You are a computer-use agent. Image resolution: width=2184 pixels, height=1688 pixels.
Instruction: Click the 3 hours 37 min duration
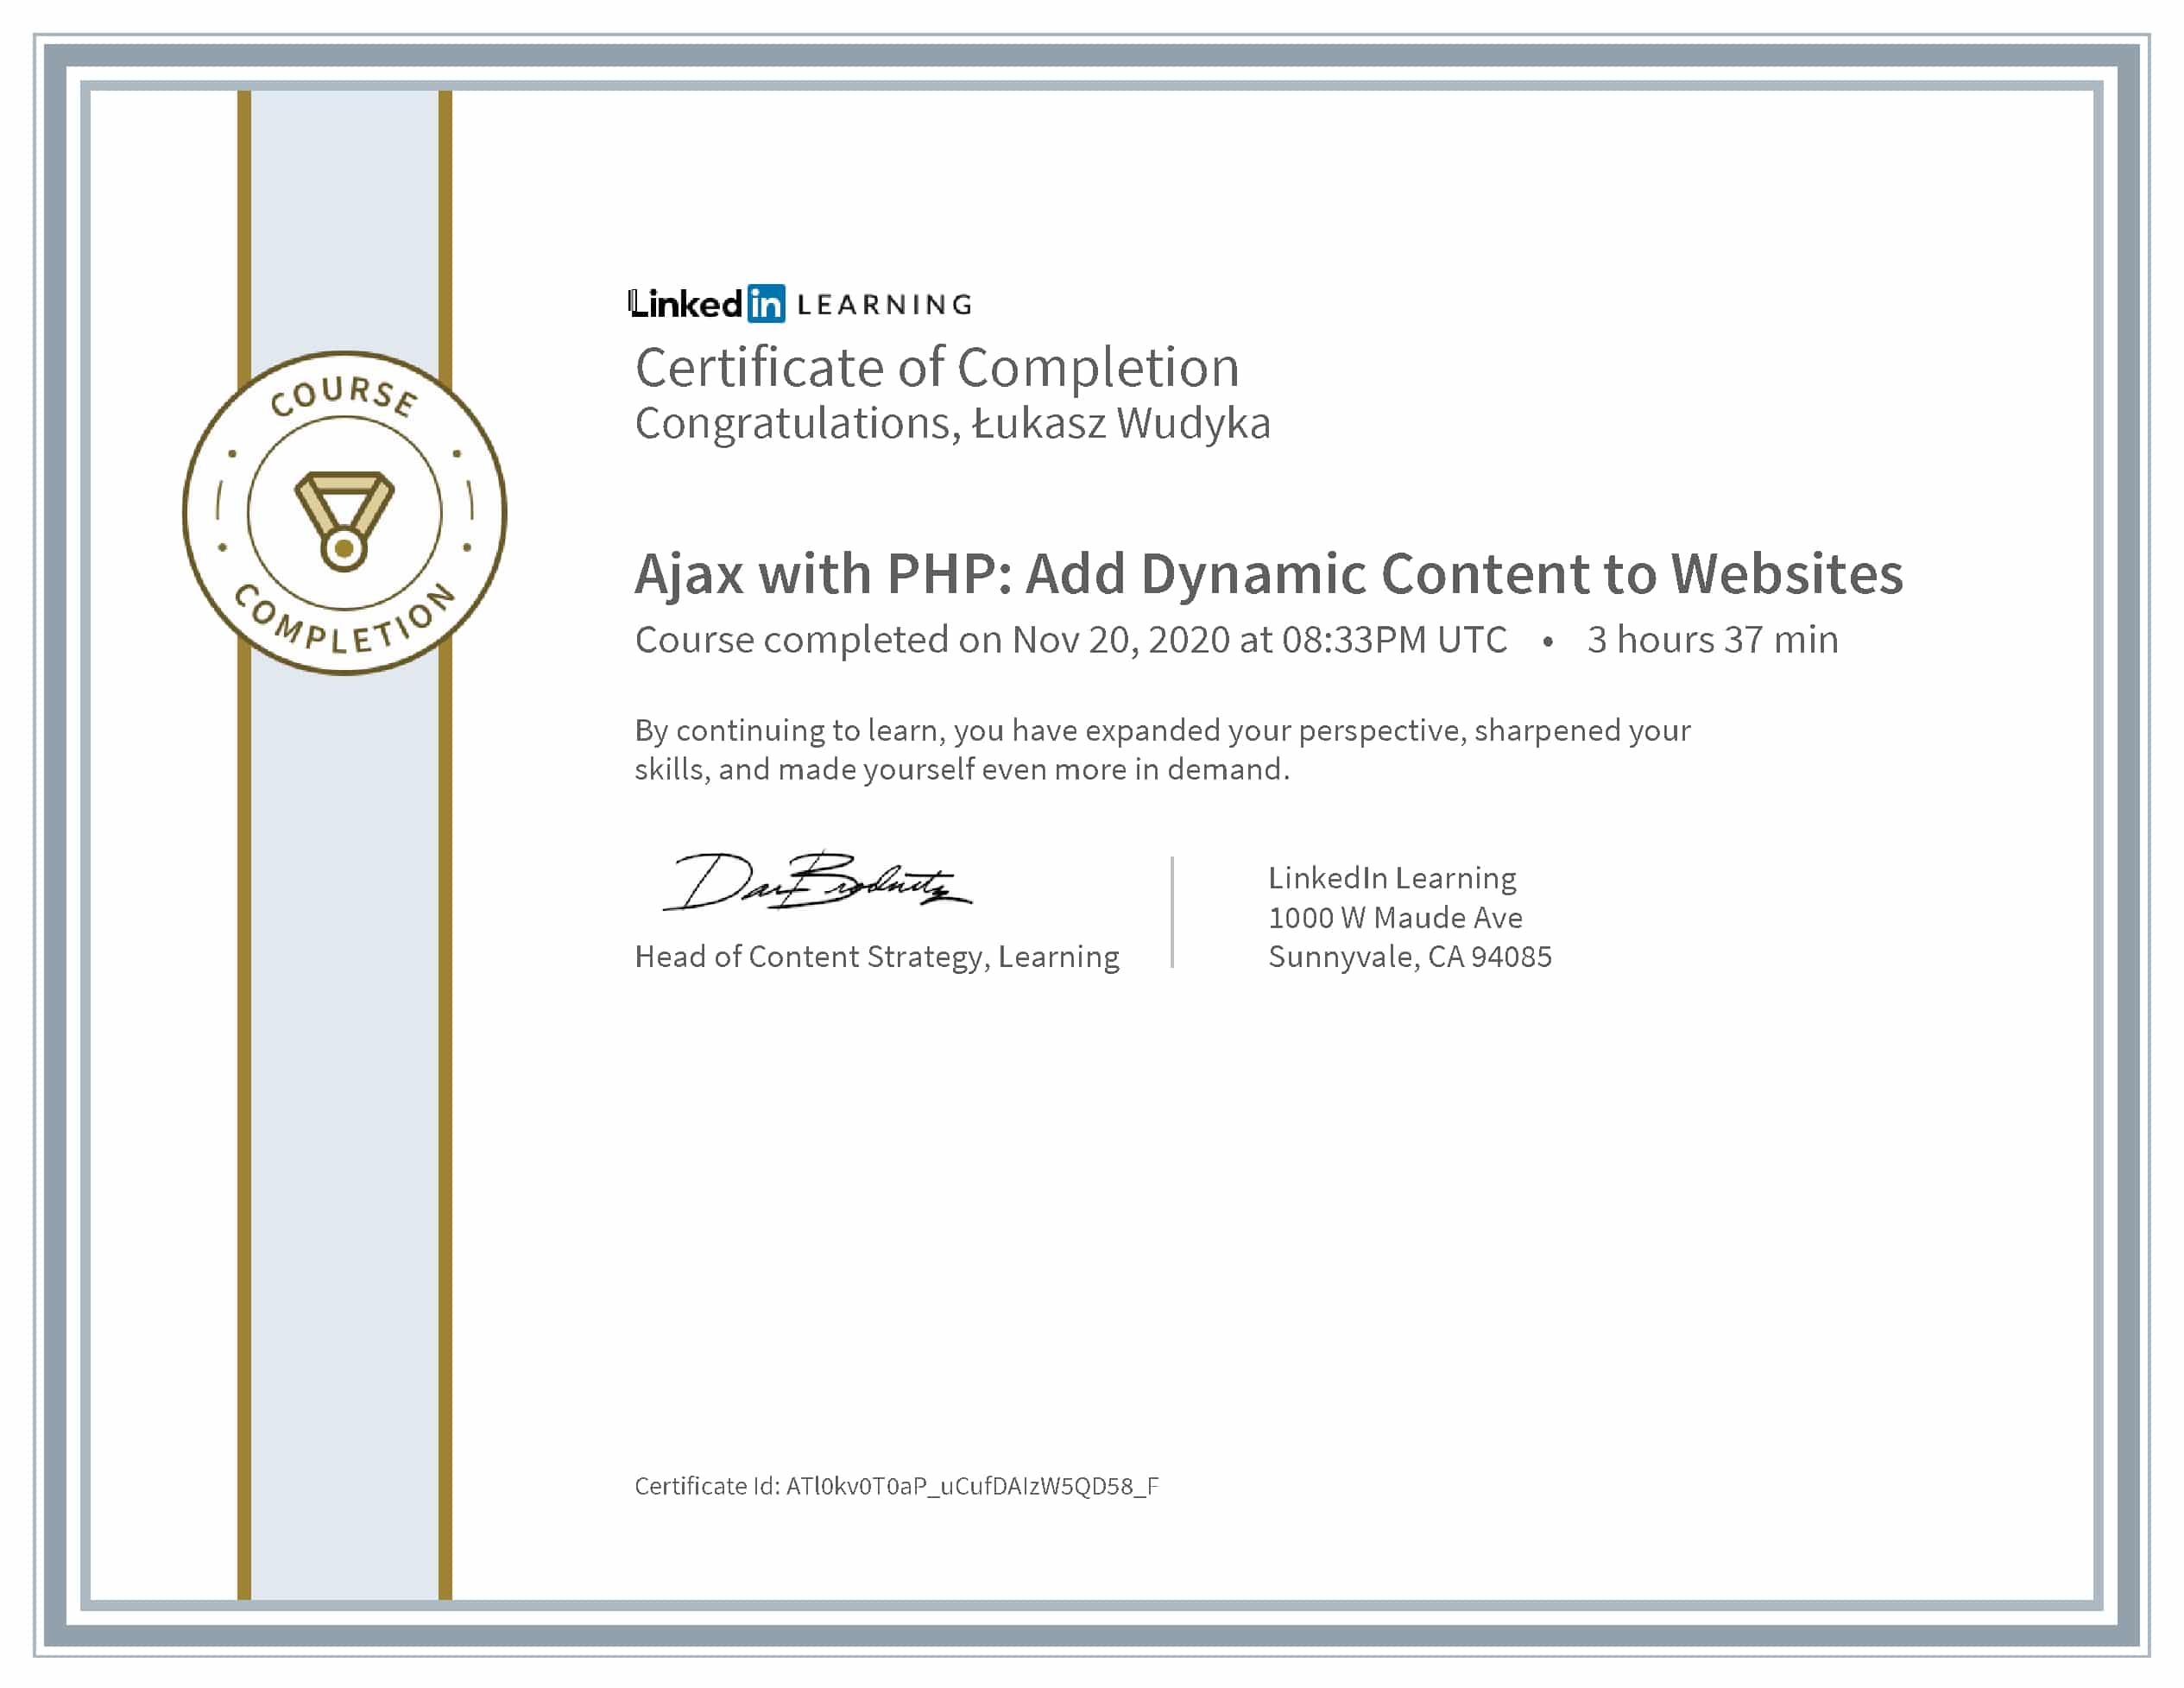[x=1712, y=640]
